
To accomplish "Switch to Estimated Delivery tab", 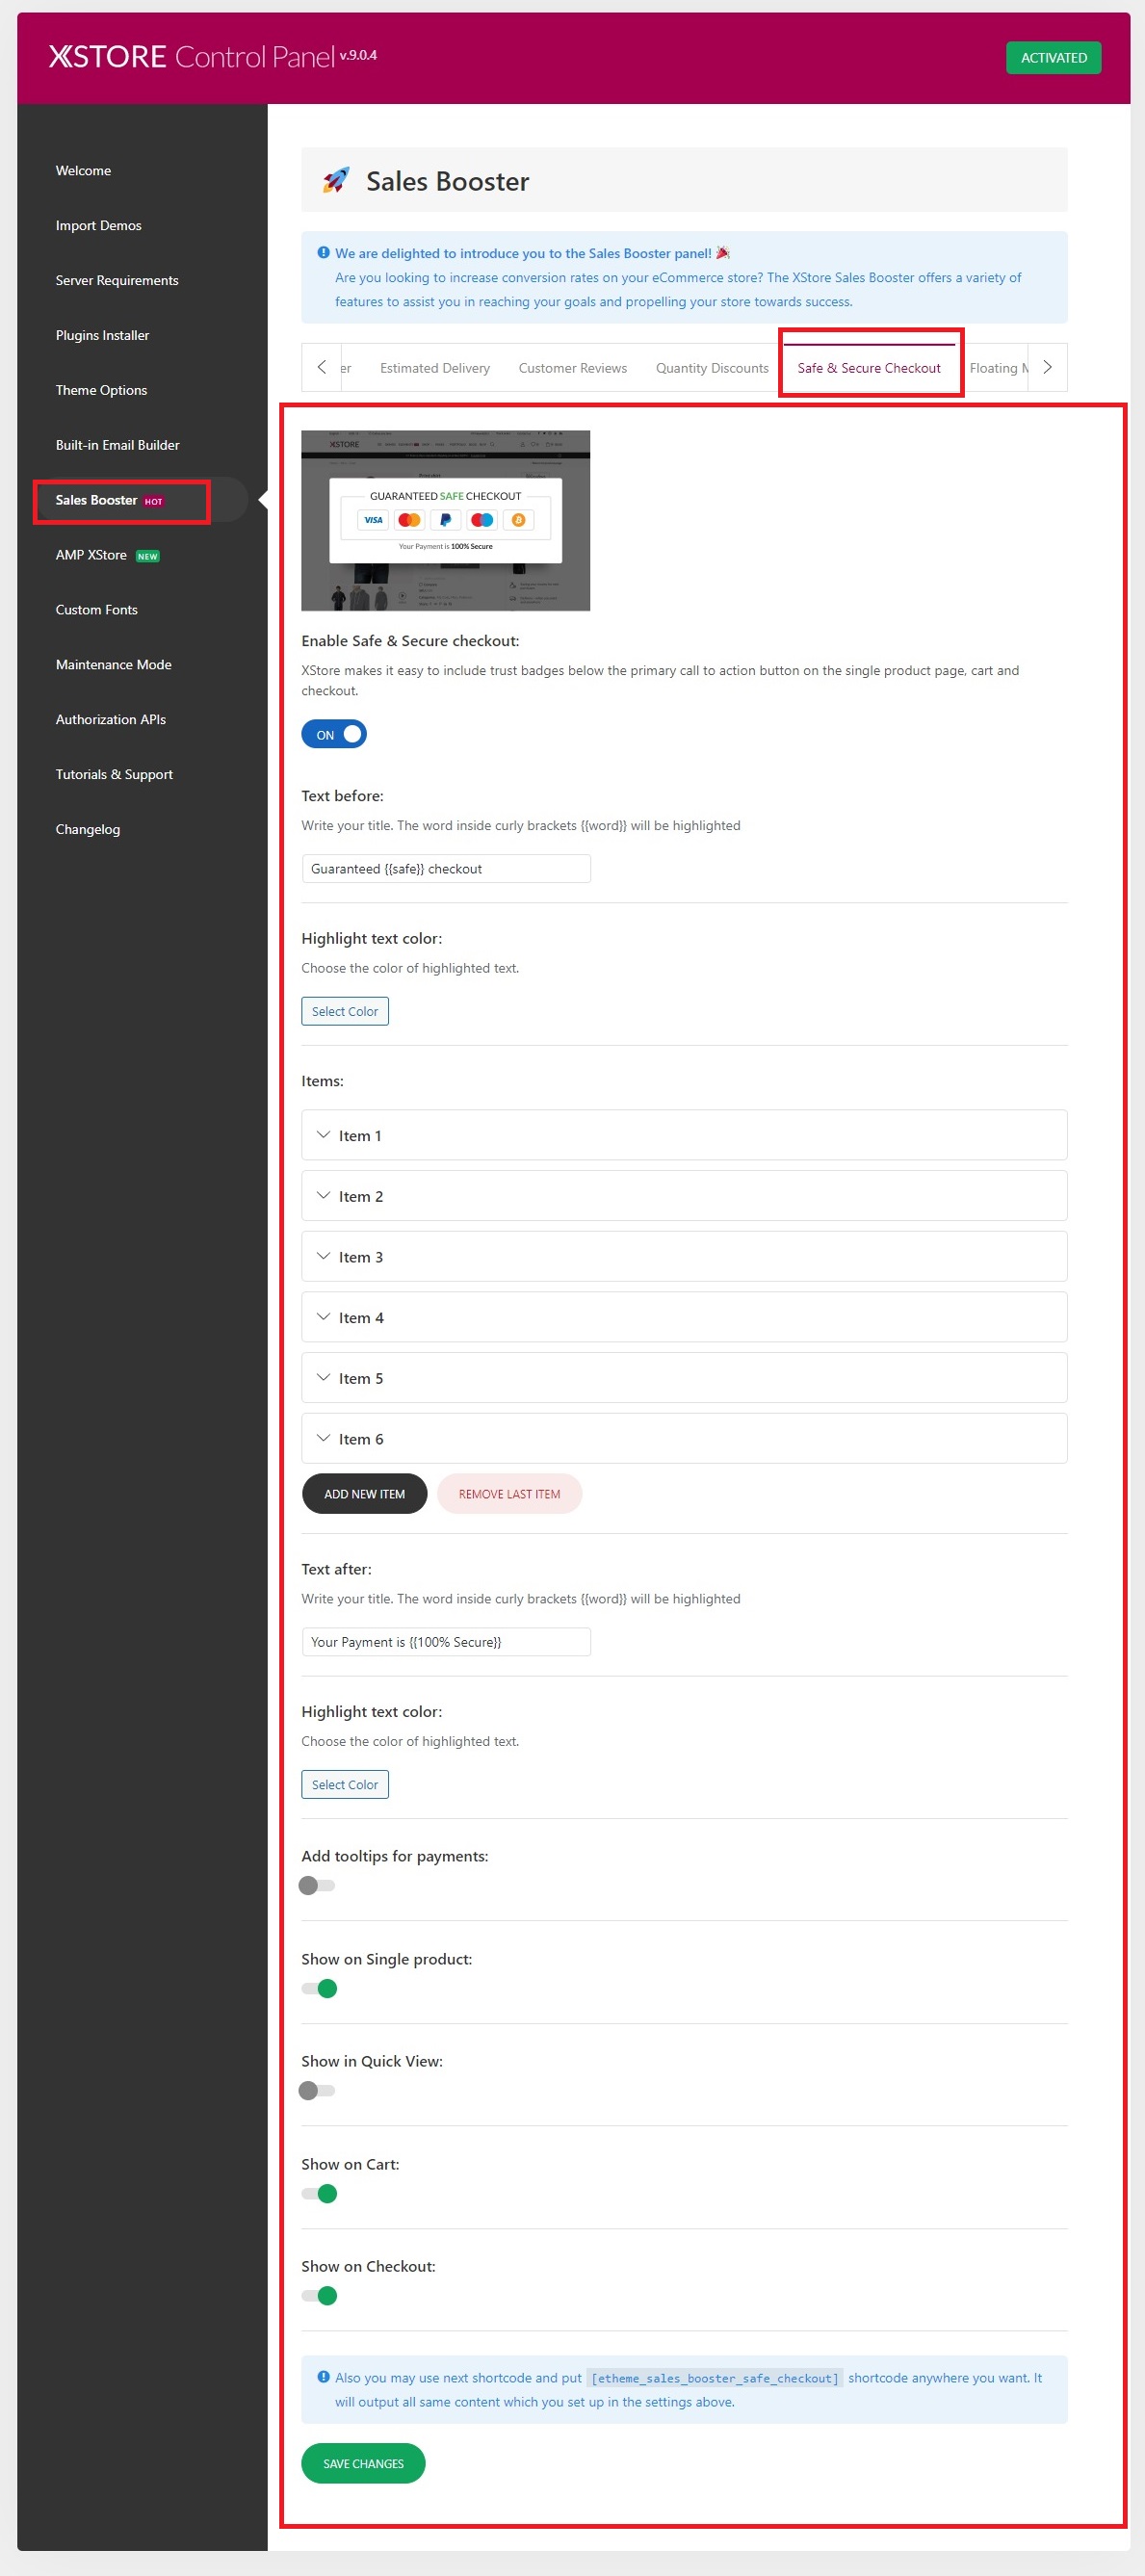I will (x=435, y=368).
